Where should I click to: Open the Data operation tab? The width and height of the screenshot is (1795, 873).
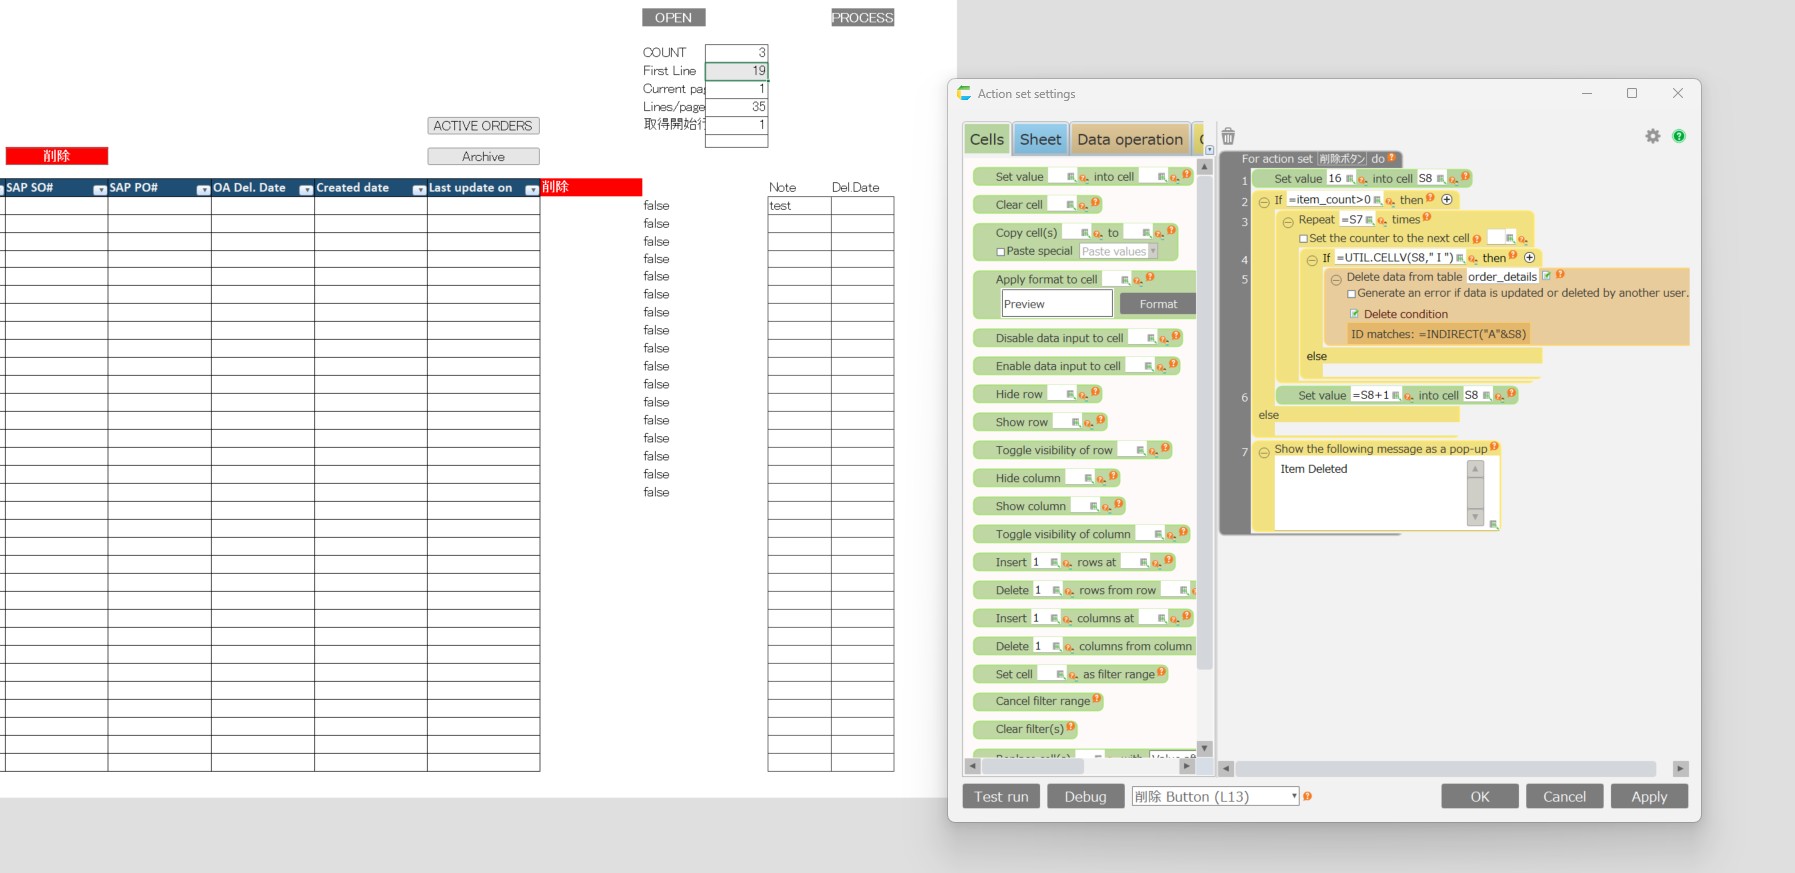pos(1129,140)
